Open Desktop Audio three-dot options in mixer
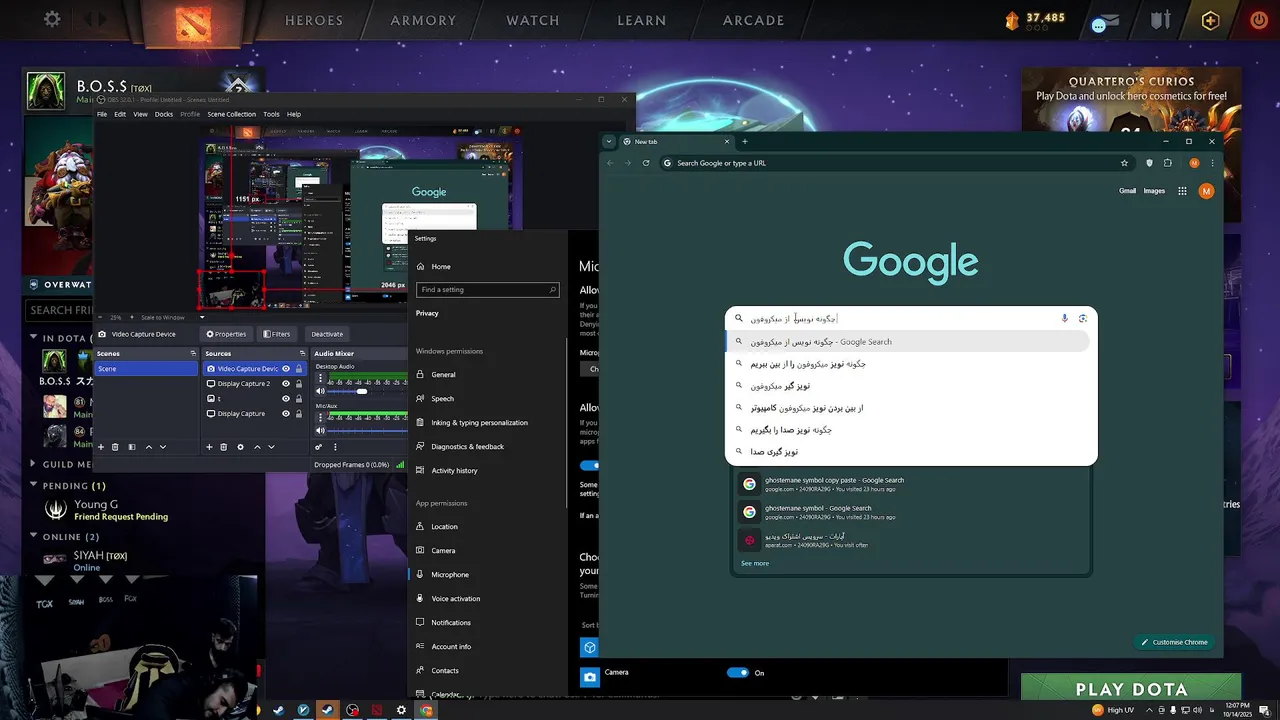Viewport: 1280px width, 720px height. click(x=320, y=378)
